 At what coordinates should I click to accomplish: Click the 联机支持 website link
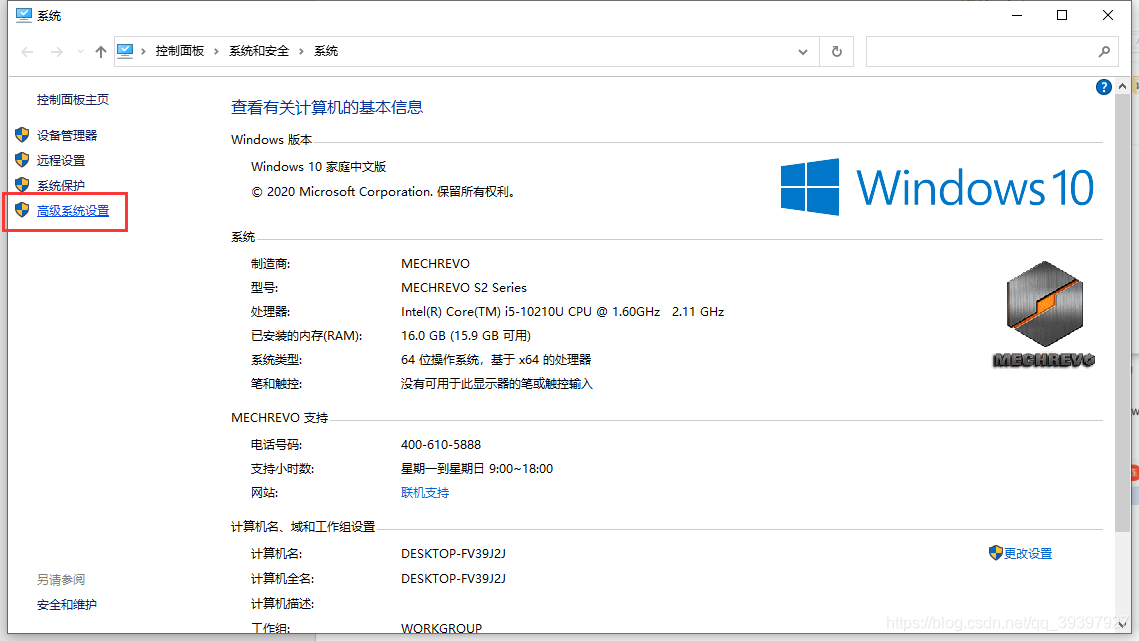pyautogui.click(x=425, y=493)
